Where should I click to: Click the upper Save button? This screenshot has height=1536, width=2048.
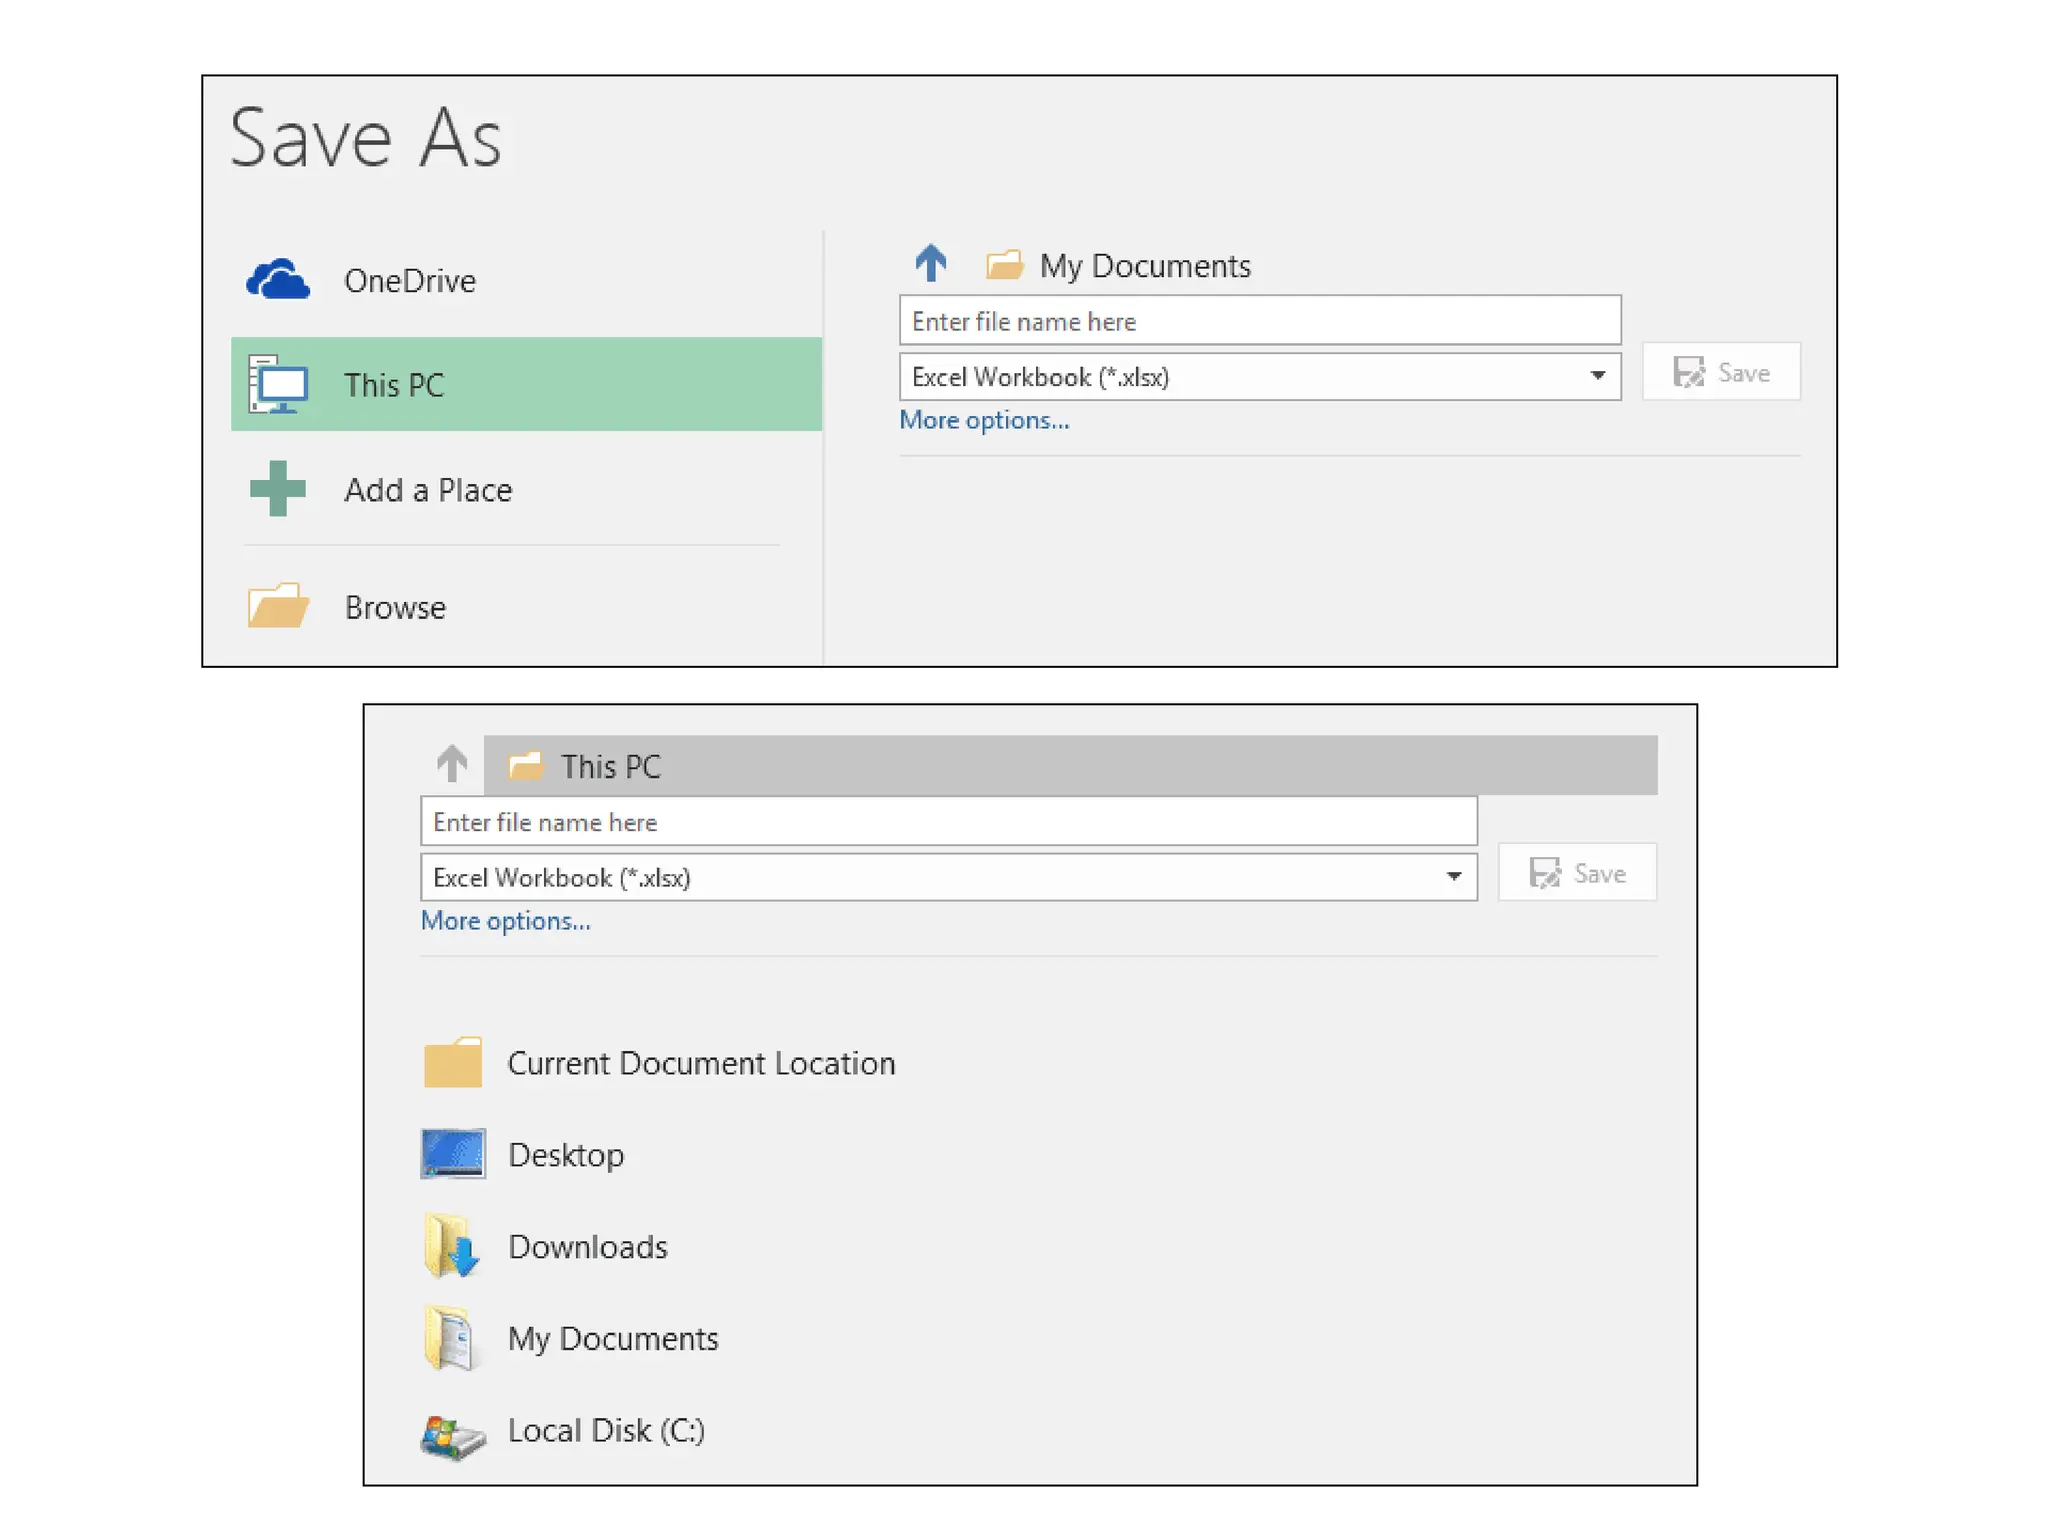(1721, 372)
